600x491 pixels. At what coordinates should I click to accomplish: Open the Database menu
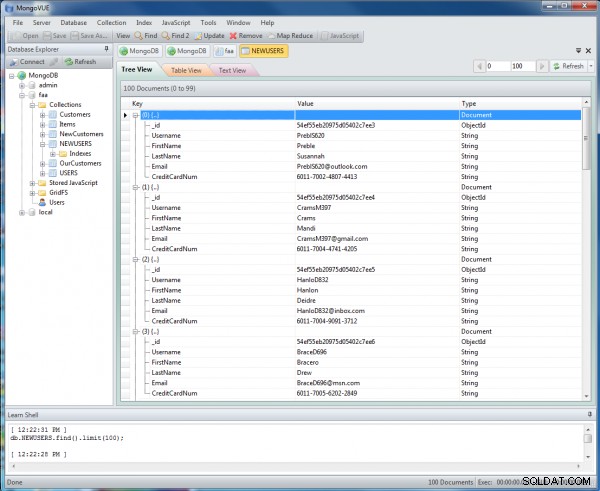(73, 23)
